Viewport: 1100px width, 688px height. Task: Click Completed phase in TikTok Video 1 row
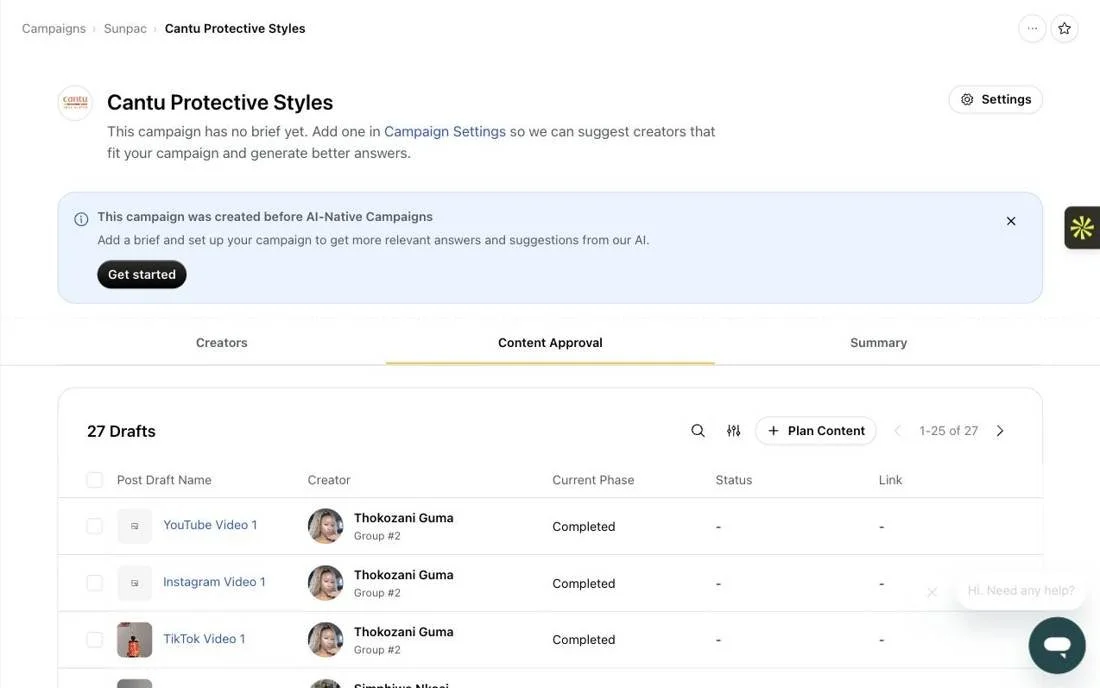[x=584, y=640]
